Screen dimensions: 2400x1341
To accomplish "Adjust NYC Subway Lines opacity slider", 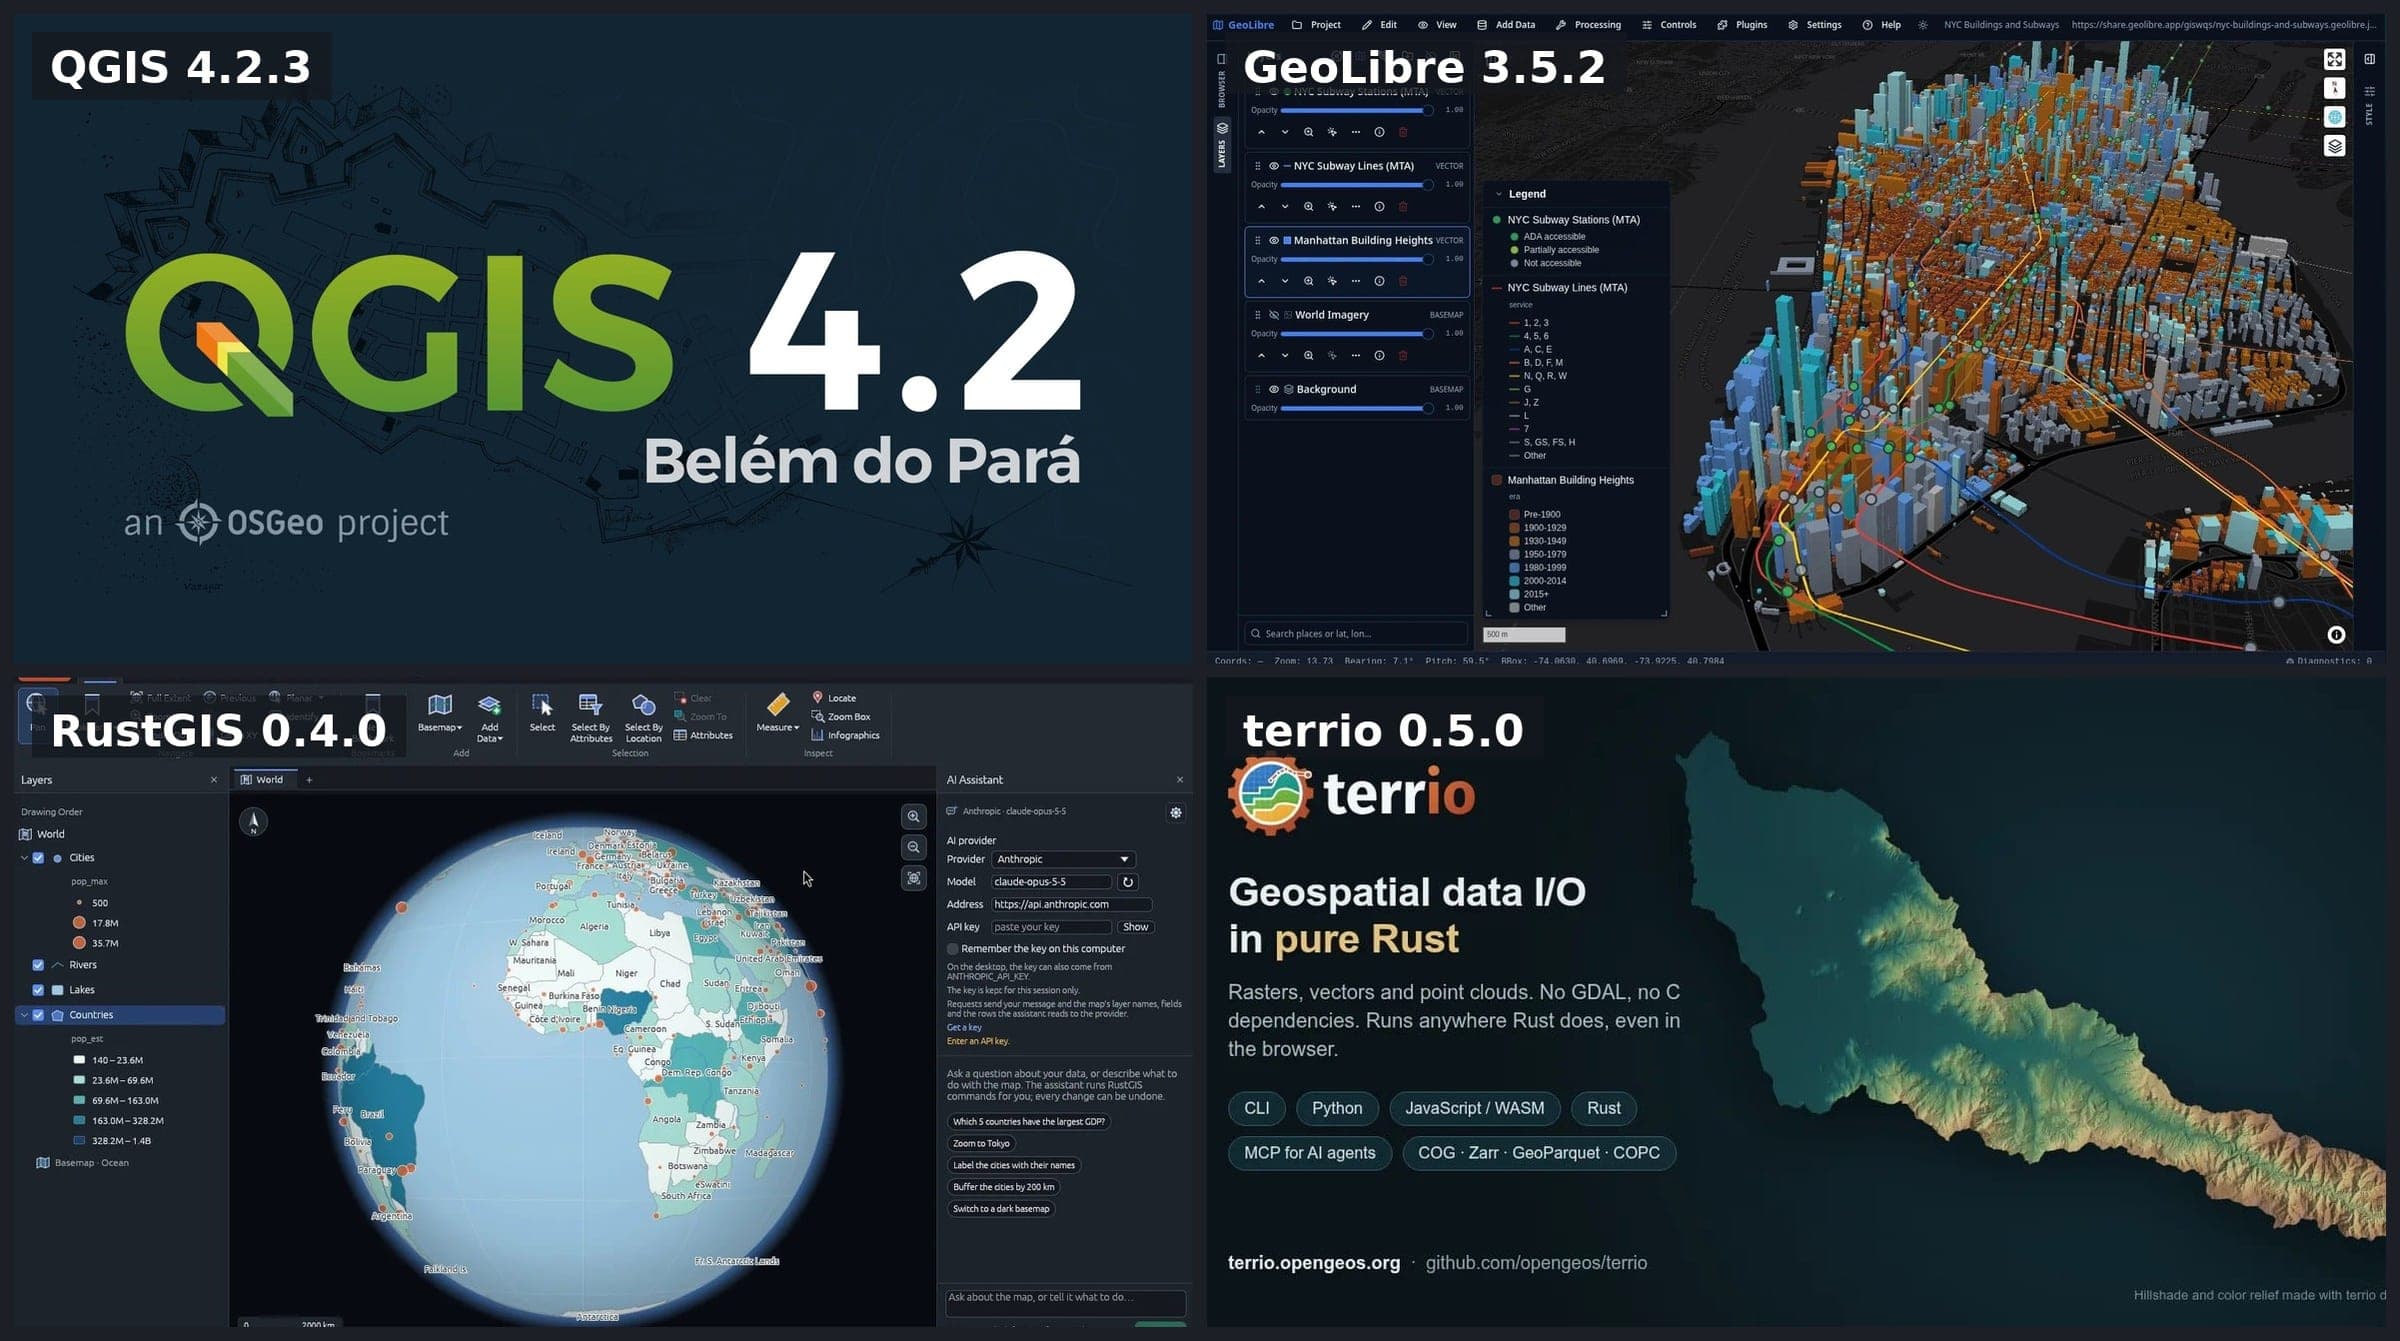I will coord(1357,185).
